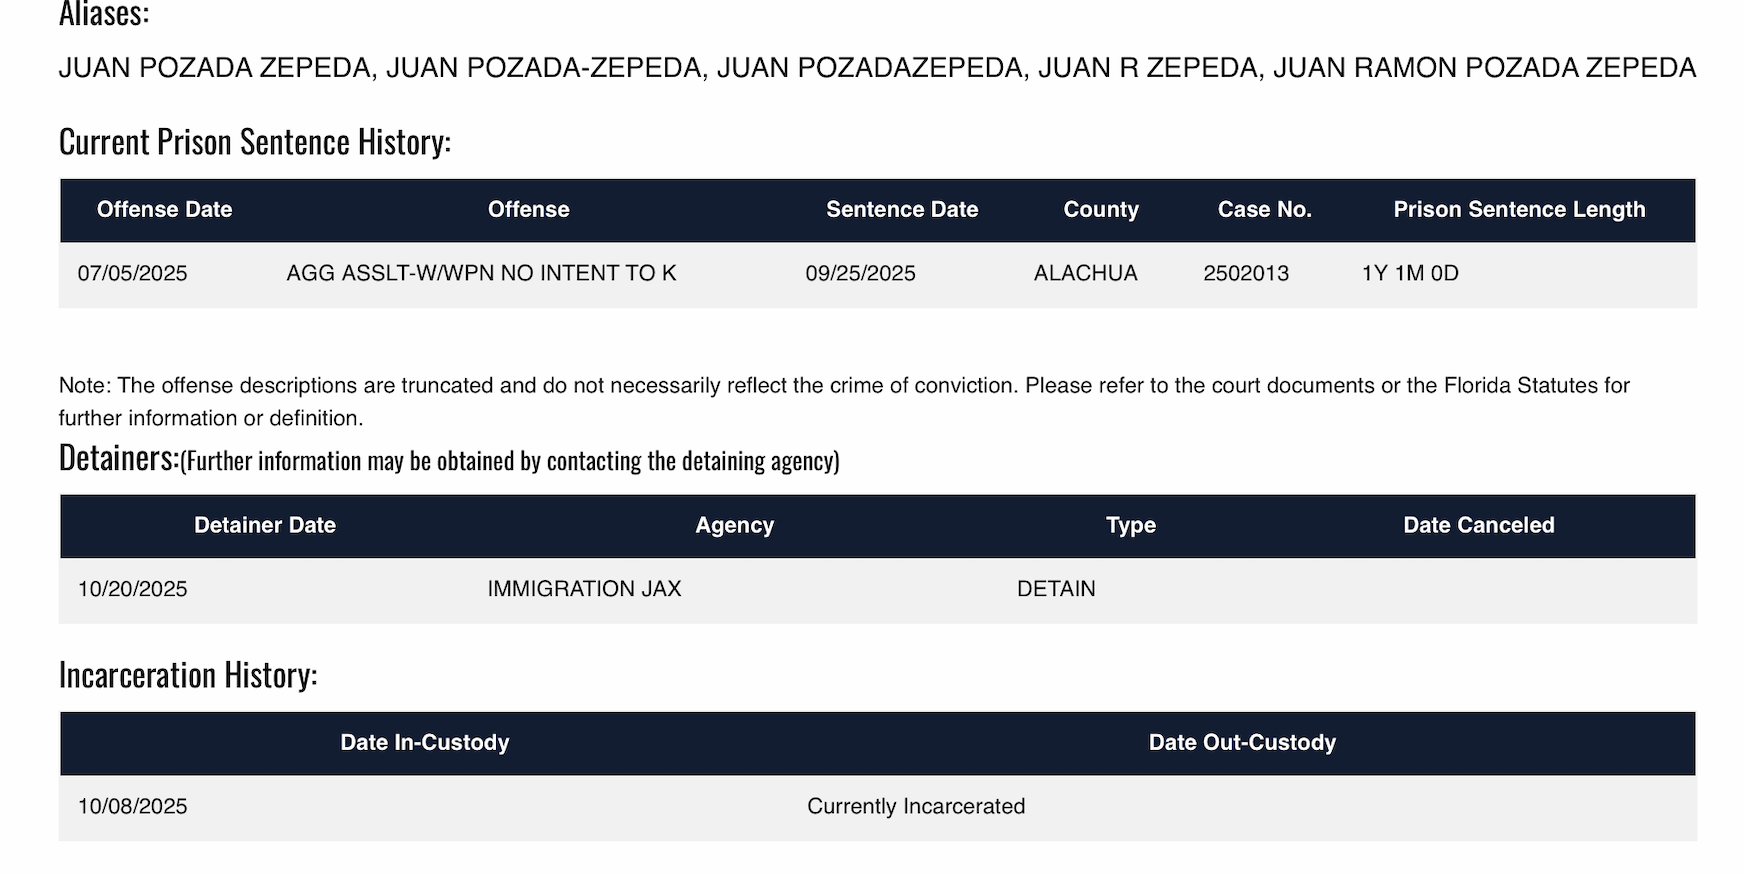
Task: Select the Date Out-Custody column header
Action: pos(1241,743)
